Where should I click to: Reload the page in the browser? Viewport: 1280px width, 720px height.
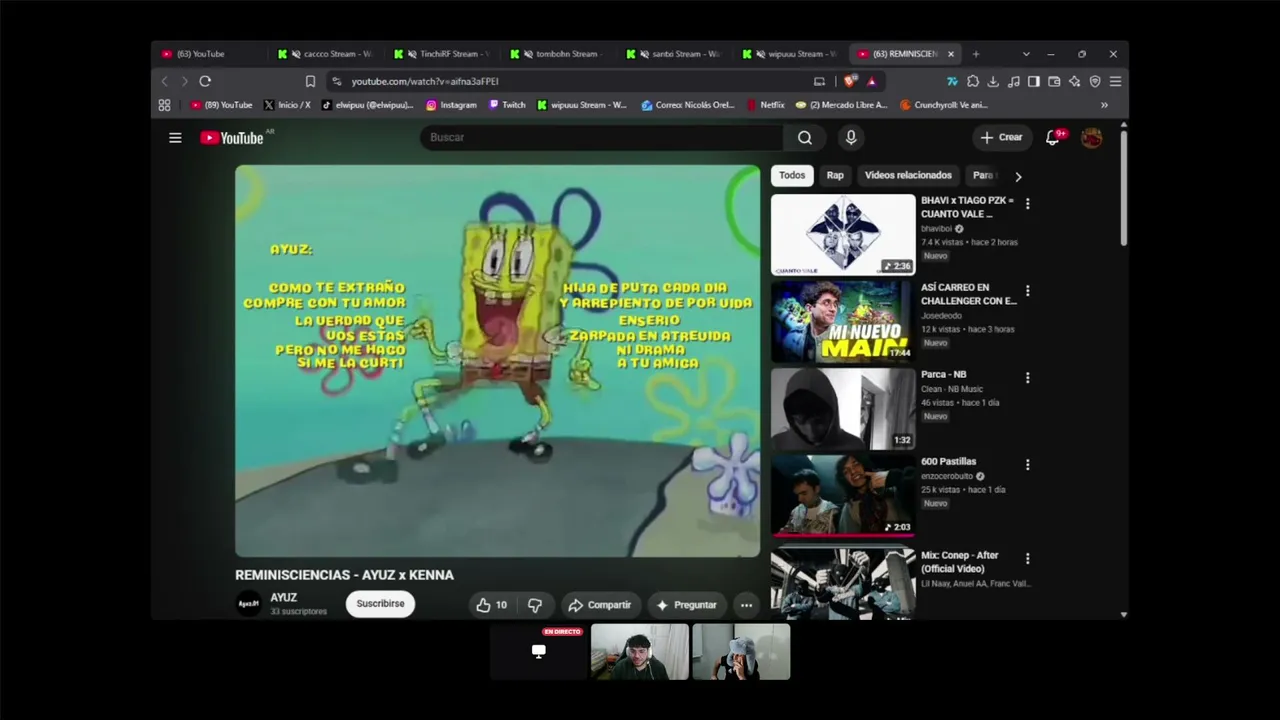(205, 81)
